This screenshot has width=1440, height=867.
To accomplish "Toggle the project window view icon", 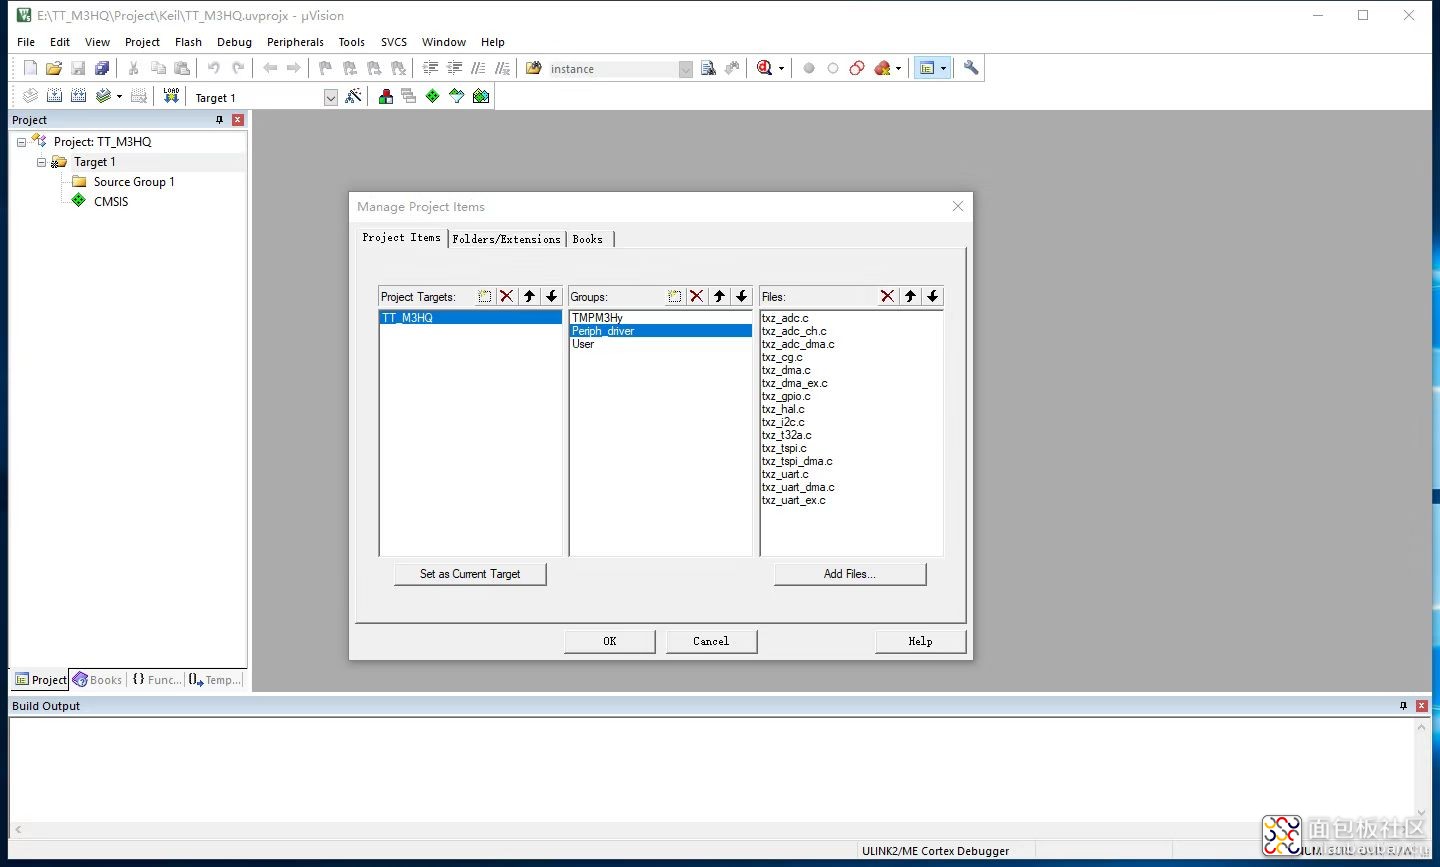I will [927, 68].
